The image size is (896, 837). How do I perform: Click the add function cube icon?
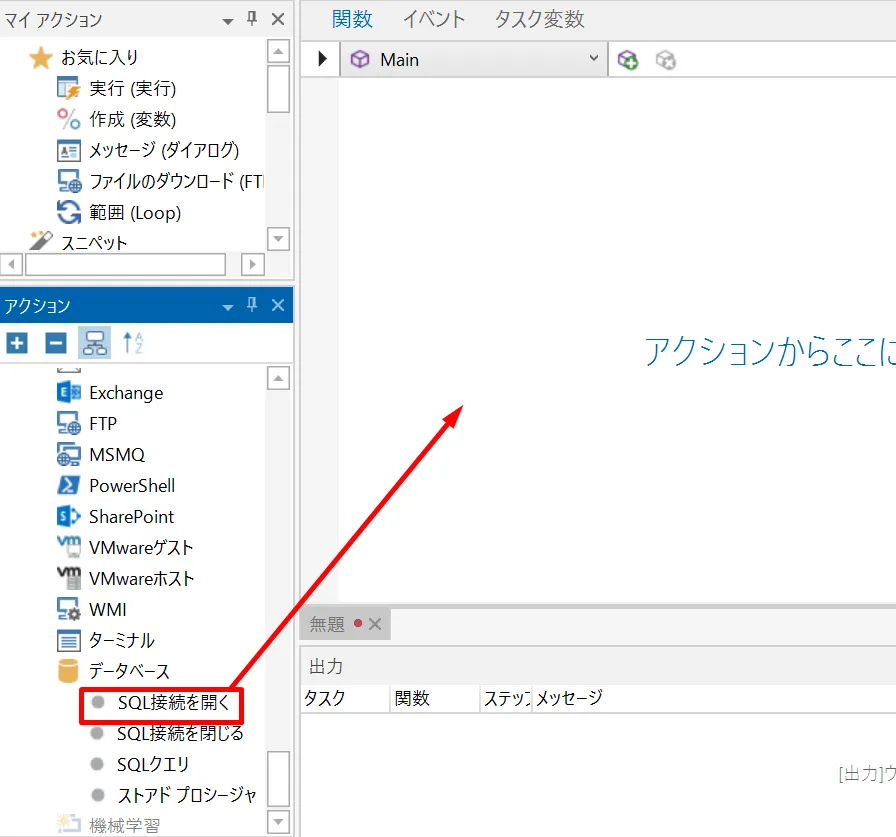(628, 60)
